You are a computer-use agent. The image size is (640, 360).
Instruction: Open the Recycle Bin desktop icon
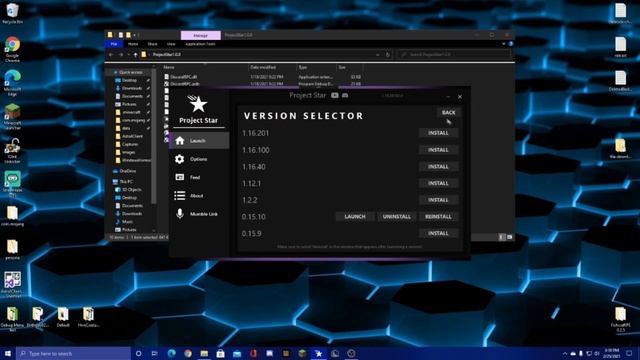[12, 13]
